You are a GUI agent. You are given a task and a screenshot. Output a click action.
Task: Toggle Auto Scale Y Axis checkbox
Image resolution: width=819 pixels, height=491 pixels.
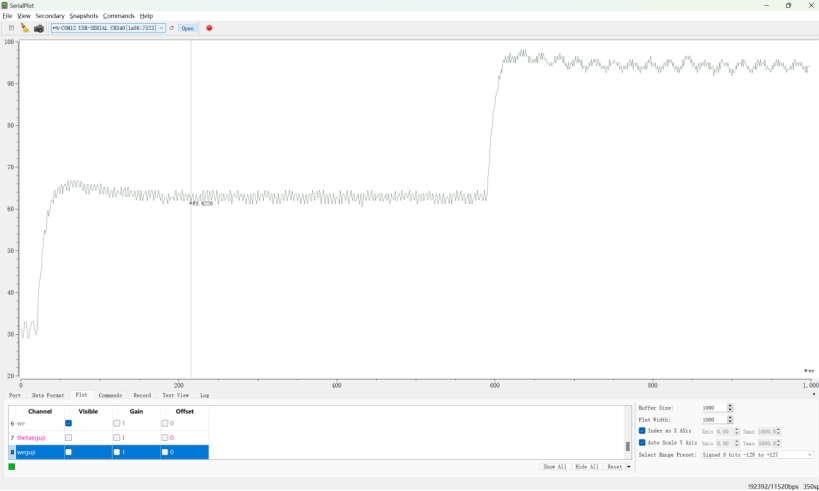pyautogui.click(x=642, y=442)
